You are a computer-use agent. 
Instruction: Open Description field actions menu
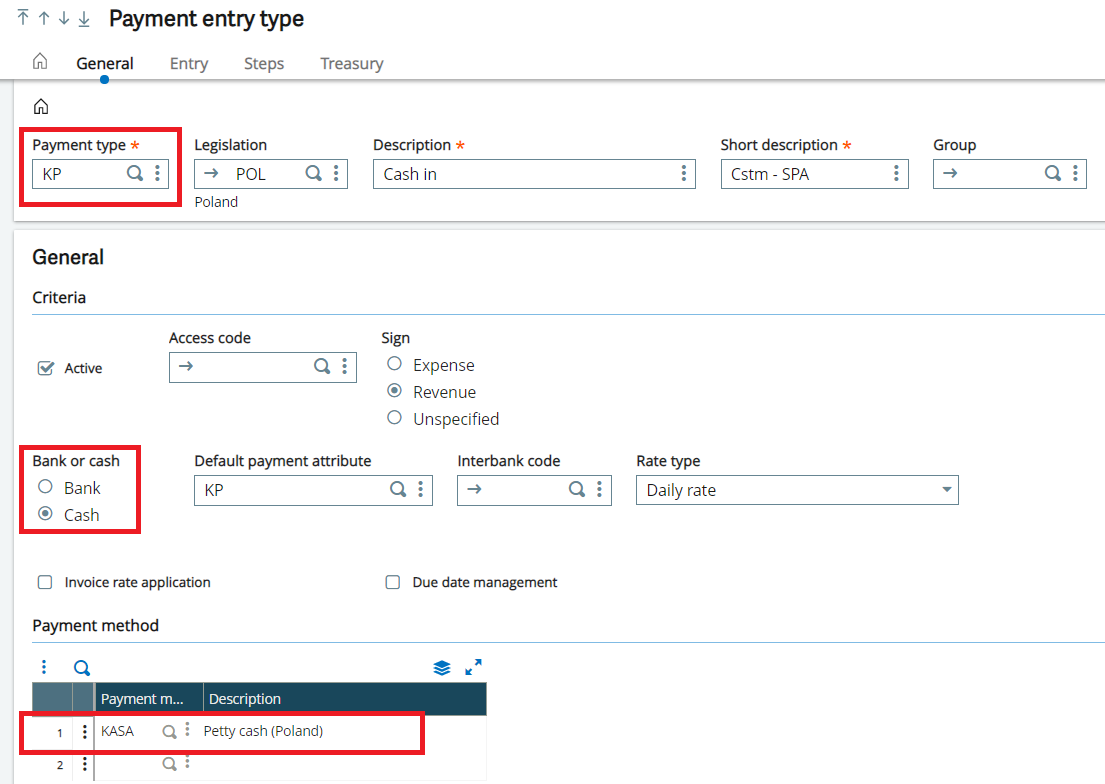pos(683,173)
